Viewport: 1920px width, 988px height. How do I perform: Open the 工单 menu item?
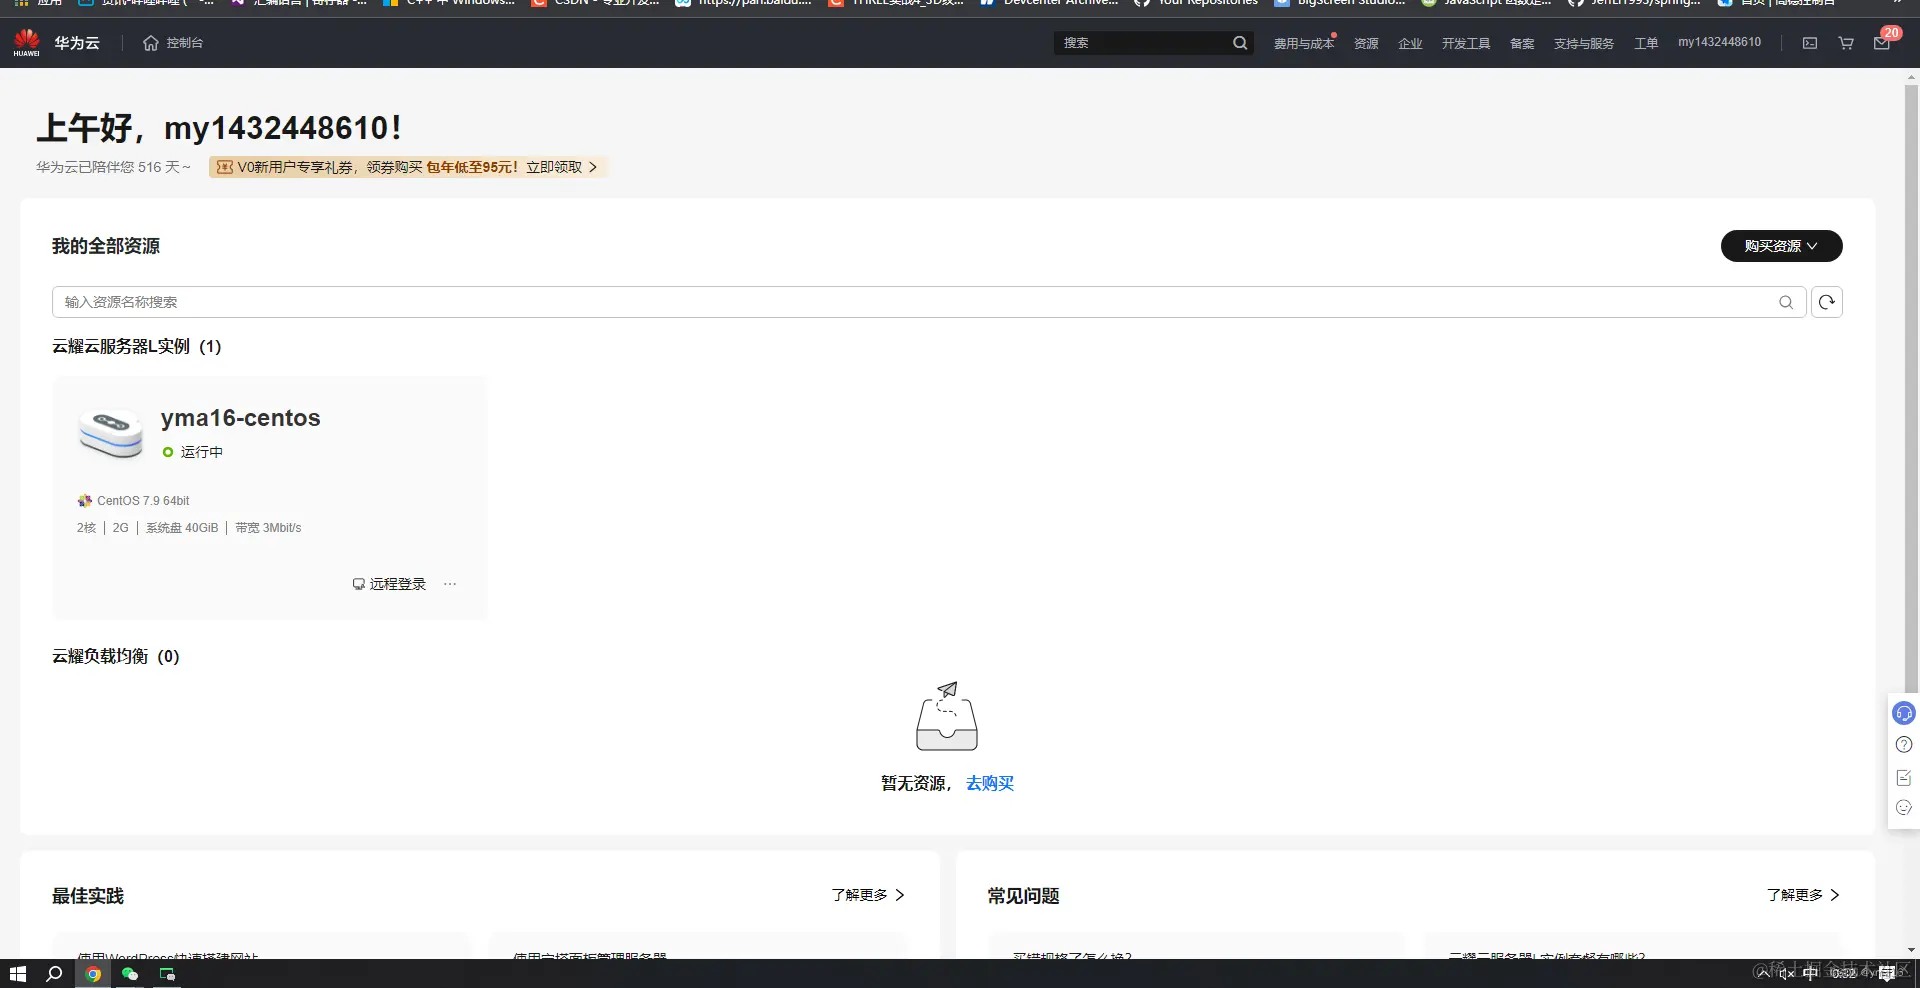1646,43
